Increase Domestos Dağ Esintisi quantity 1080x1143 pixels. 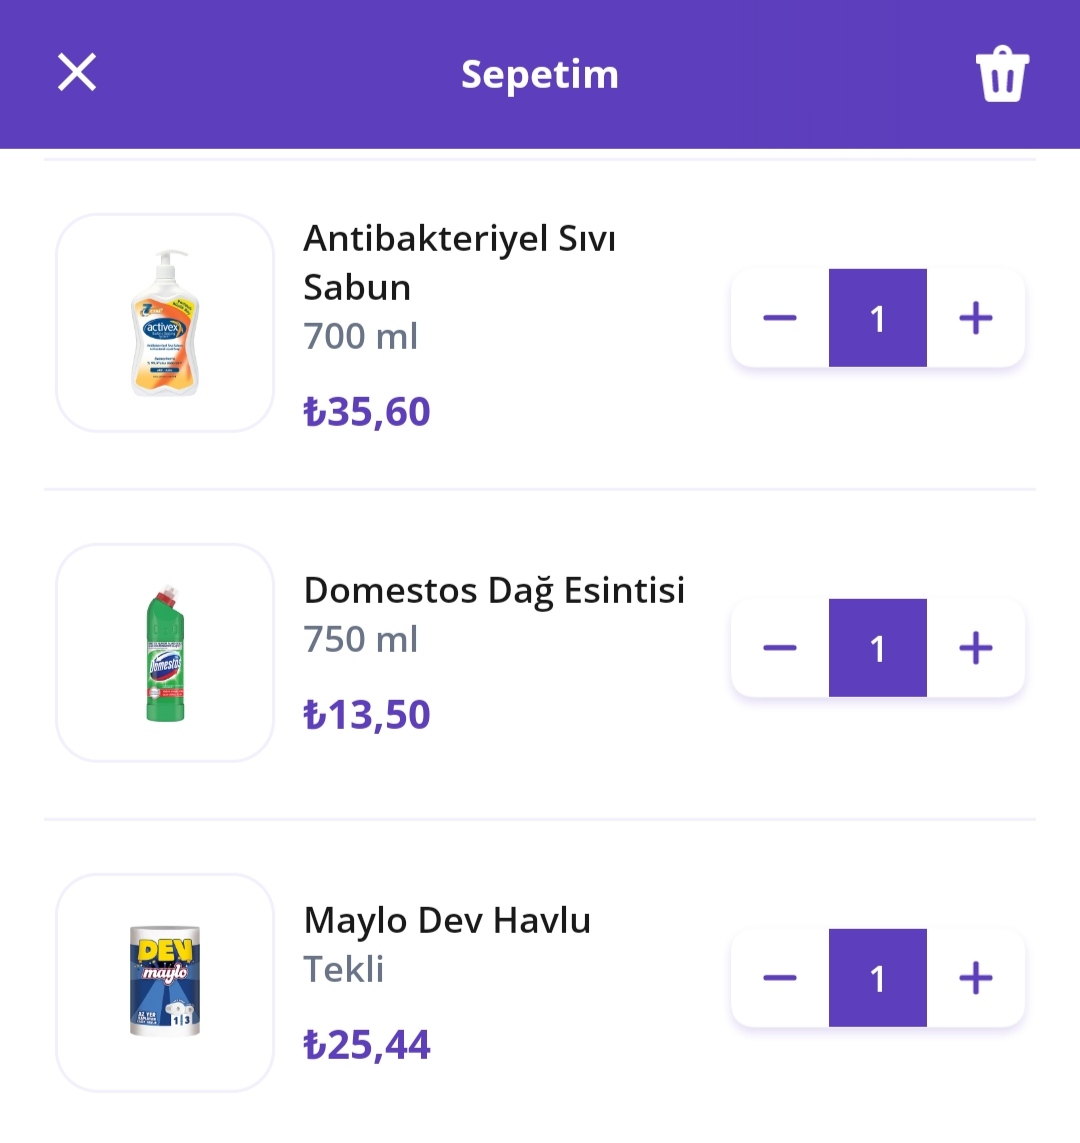[976, 648]
